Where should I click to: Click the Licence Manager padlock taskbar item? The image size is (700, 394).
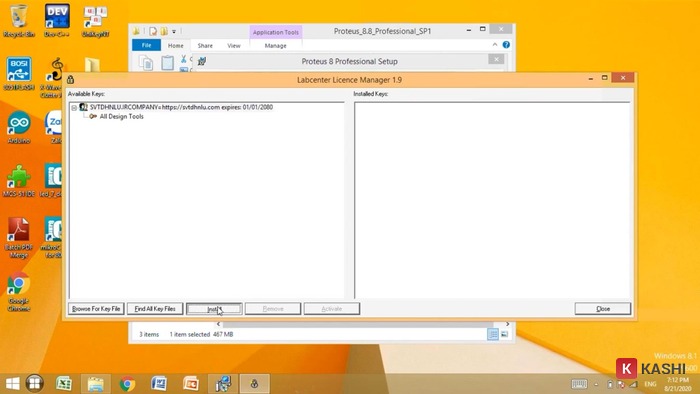pos(254,383)
